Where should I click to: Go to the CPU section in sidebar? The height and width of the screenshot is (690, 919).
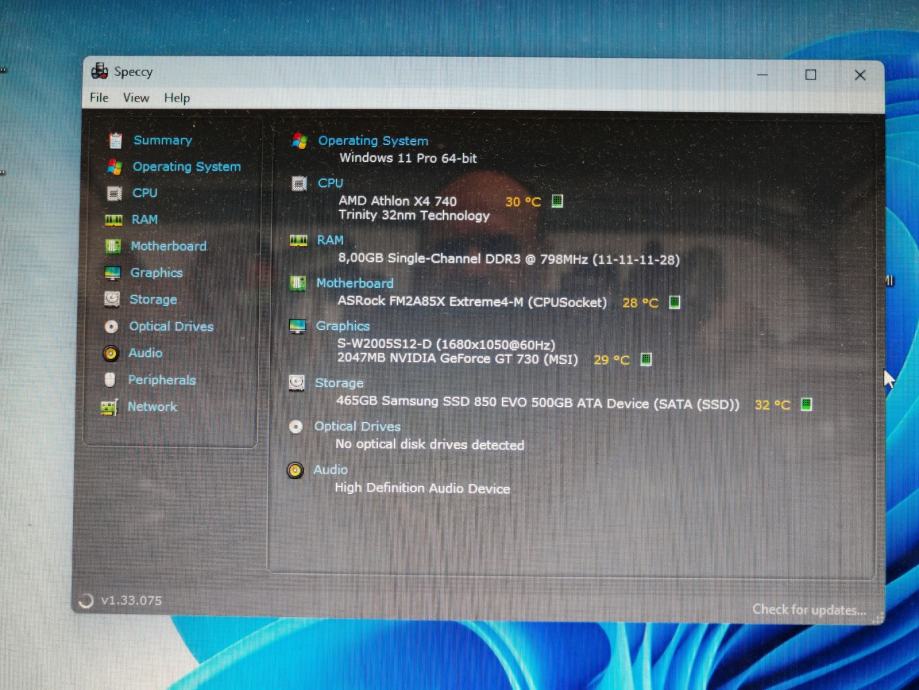(145, 193)
